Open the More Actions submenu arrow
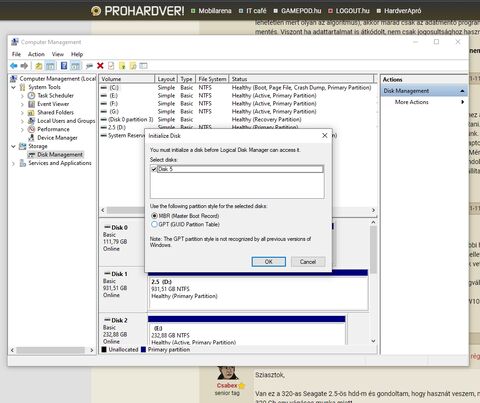The width and height of the screenshot is (480, 403). 463,102
